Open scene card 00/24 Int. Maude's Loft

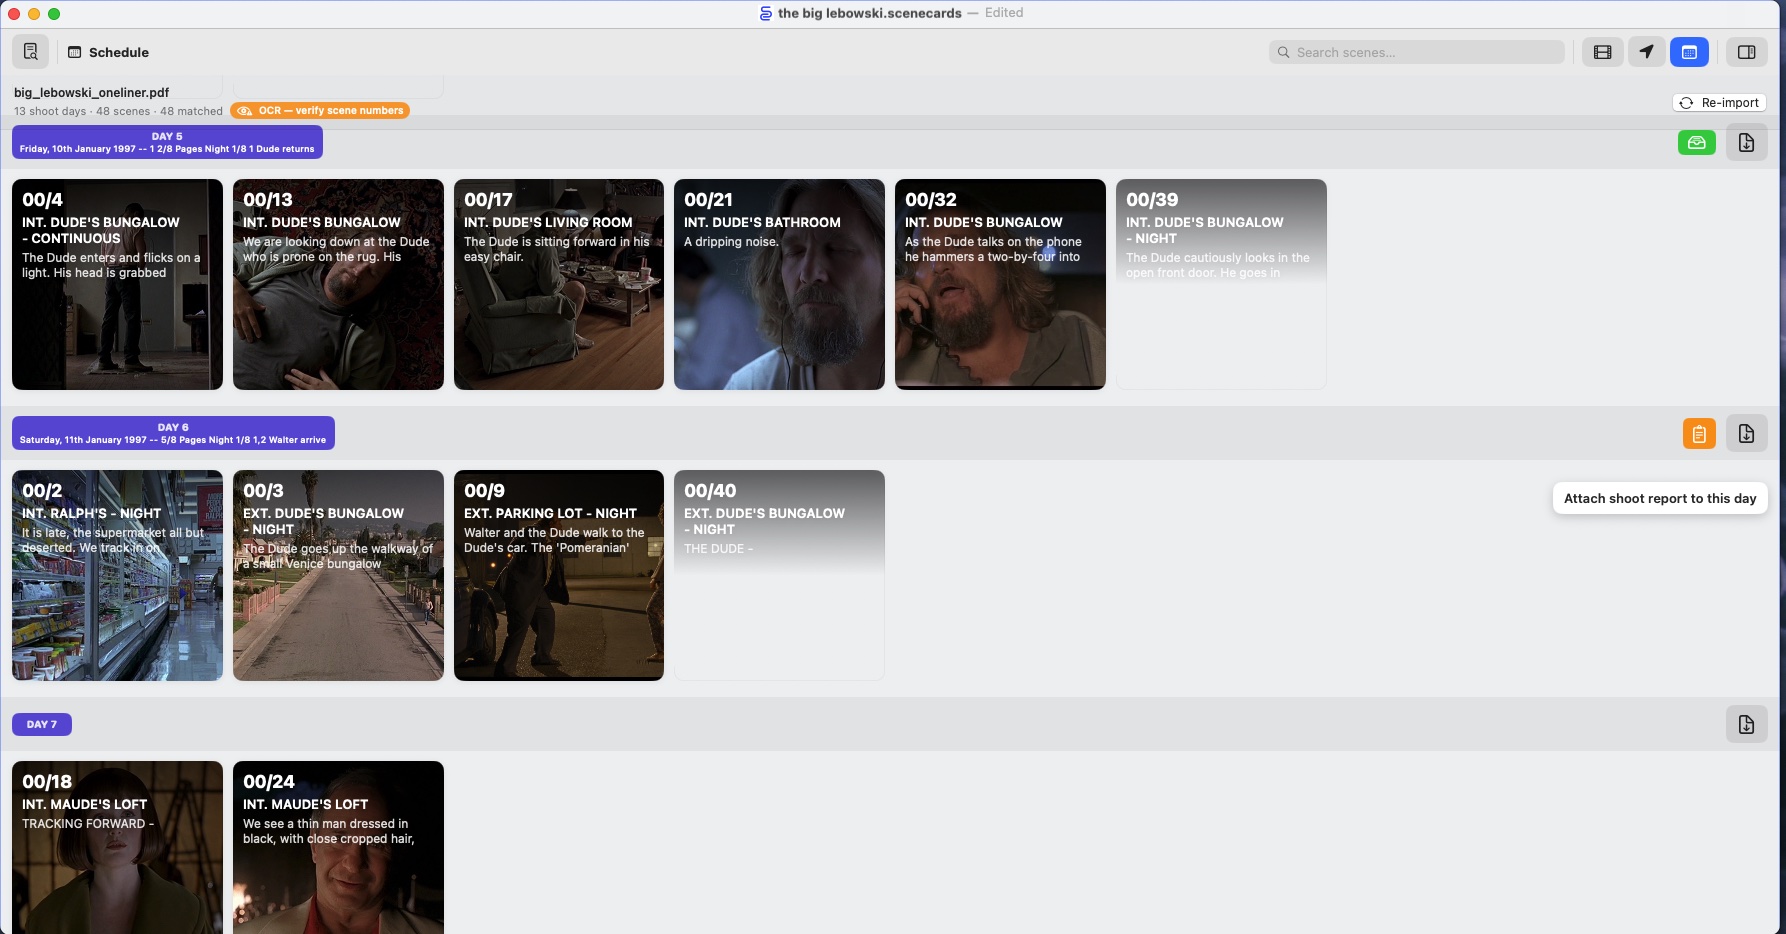coord(338,847)
